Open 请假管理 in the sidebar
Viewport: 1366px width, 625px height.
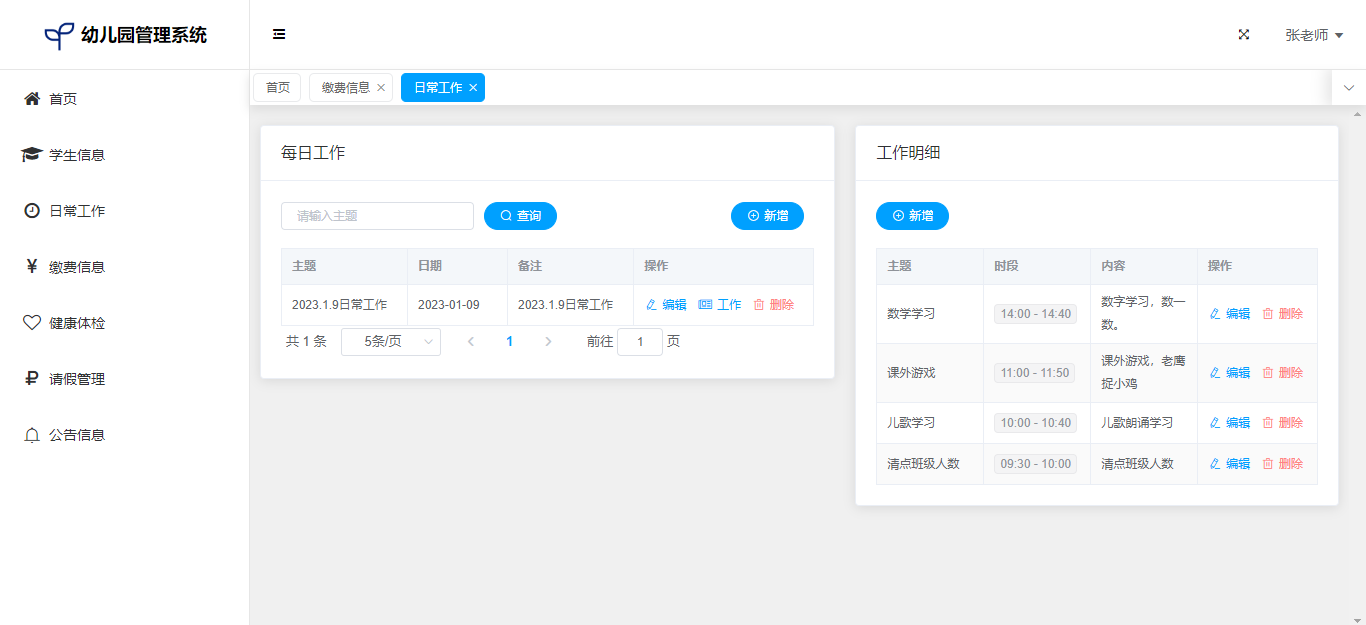click(x=76, y=379)
